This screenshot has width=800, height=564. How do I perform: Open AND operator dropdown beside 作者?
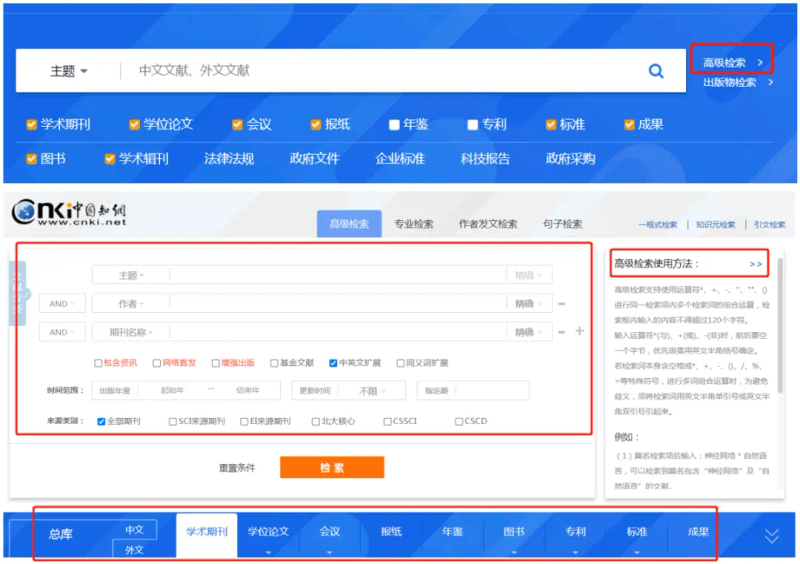click(x=62, y=304)
